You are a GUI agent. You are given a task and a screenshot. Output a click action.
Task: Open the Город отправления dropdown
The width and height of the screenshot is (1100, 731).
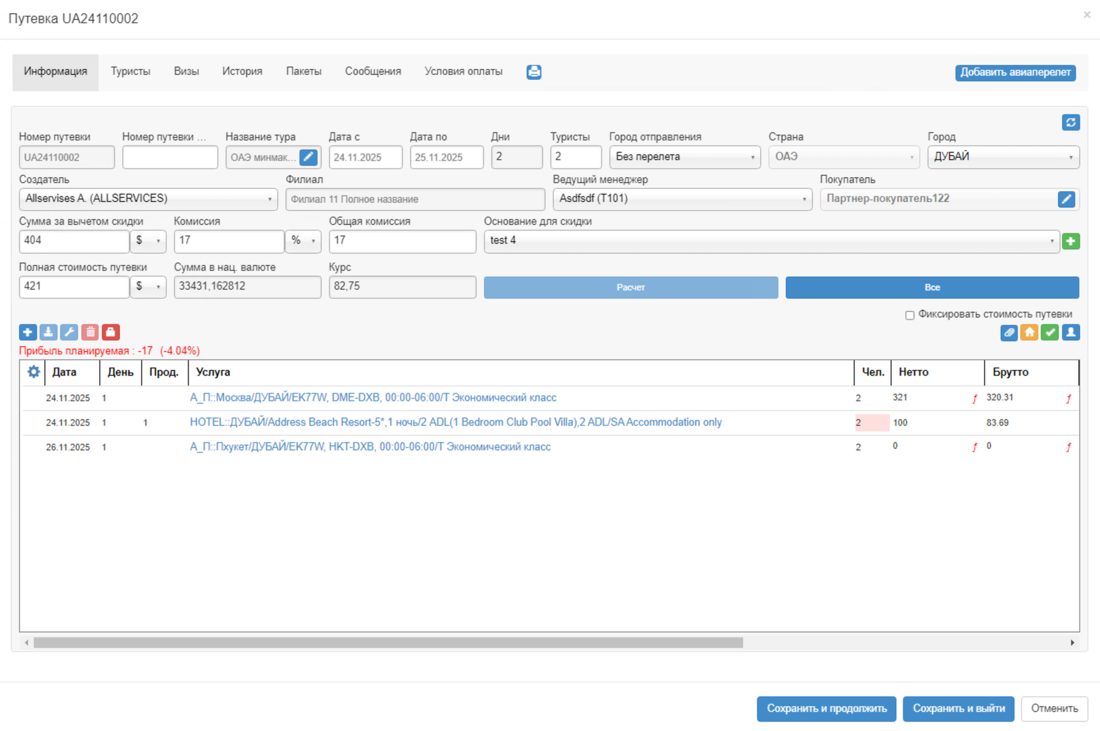point(684,157)
